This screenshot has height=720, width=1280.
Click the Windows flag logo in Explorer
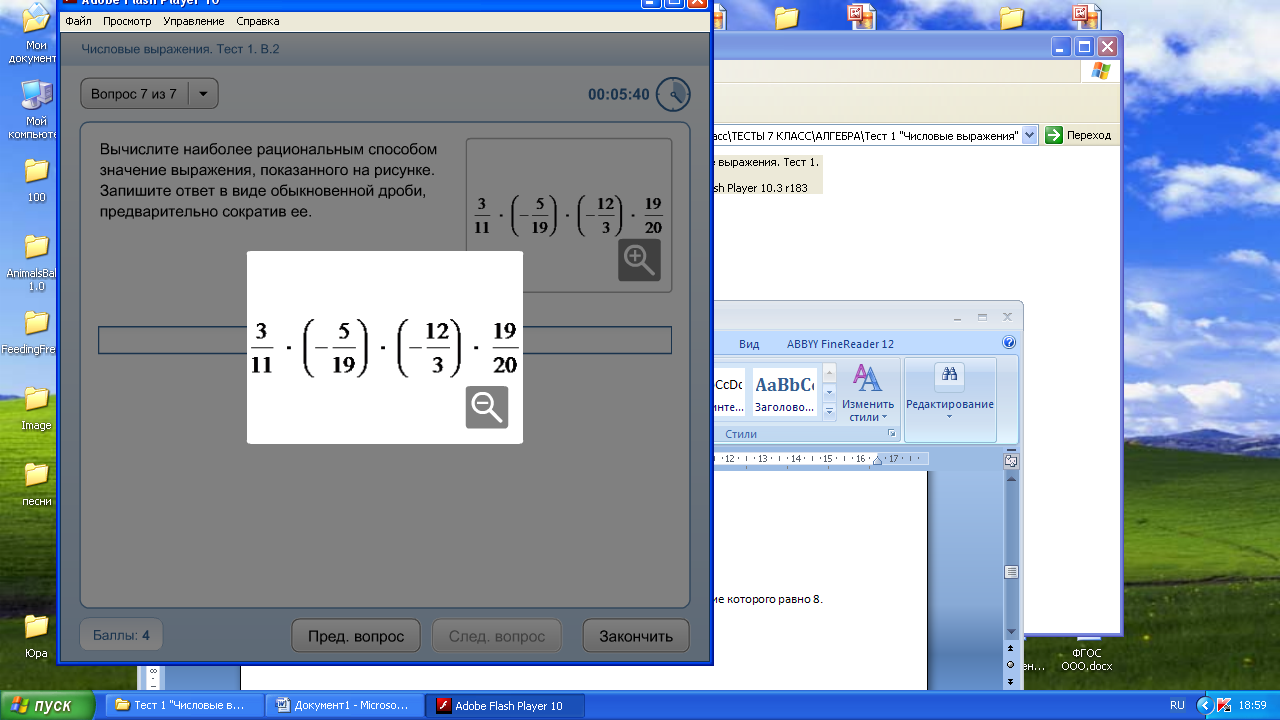(1100, 71)
